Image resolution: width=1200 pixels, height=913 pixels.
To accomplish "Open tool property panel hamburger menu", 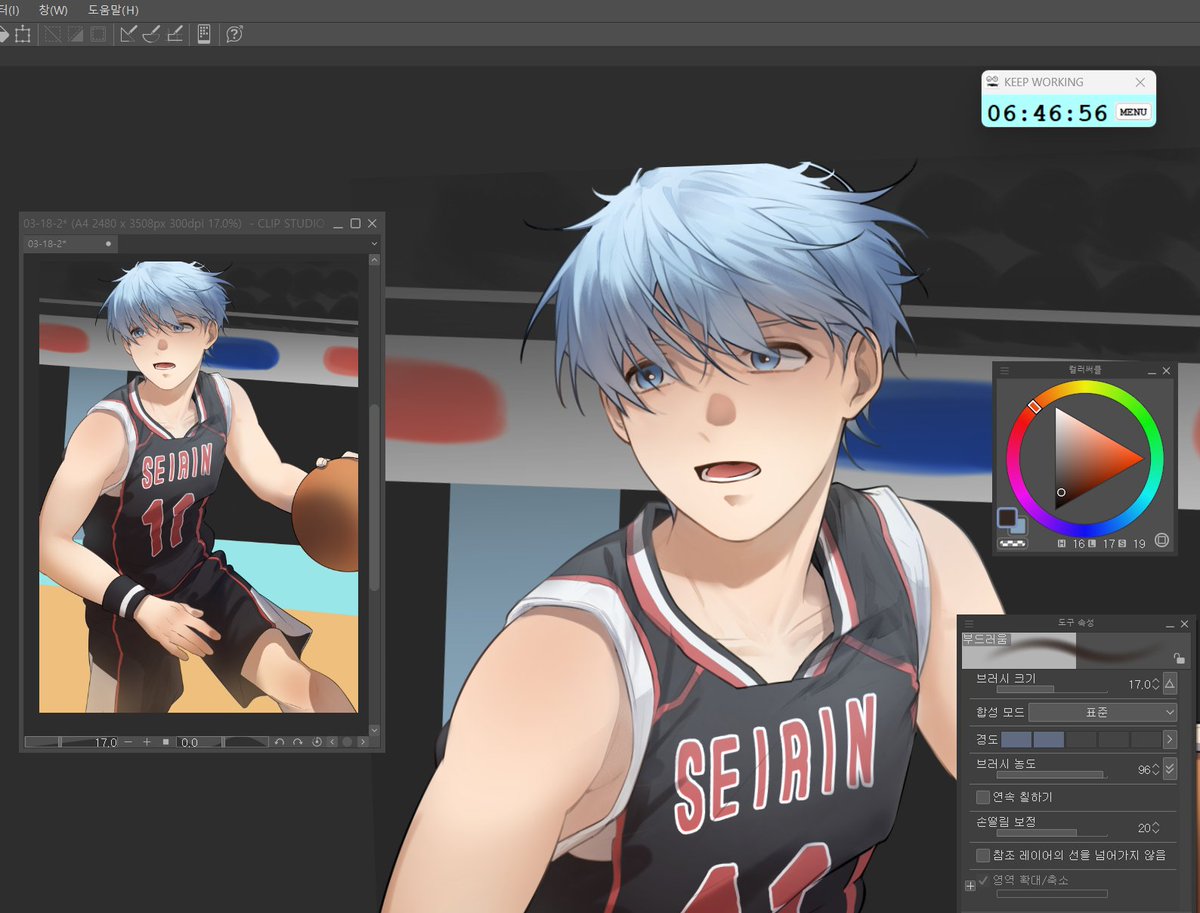I will 969,623.
